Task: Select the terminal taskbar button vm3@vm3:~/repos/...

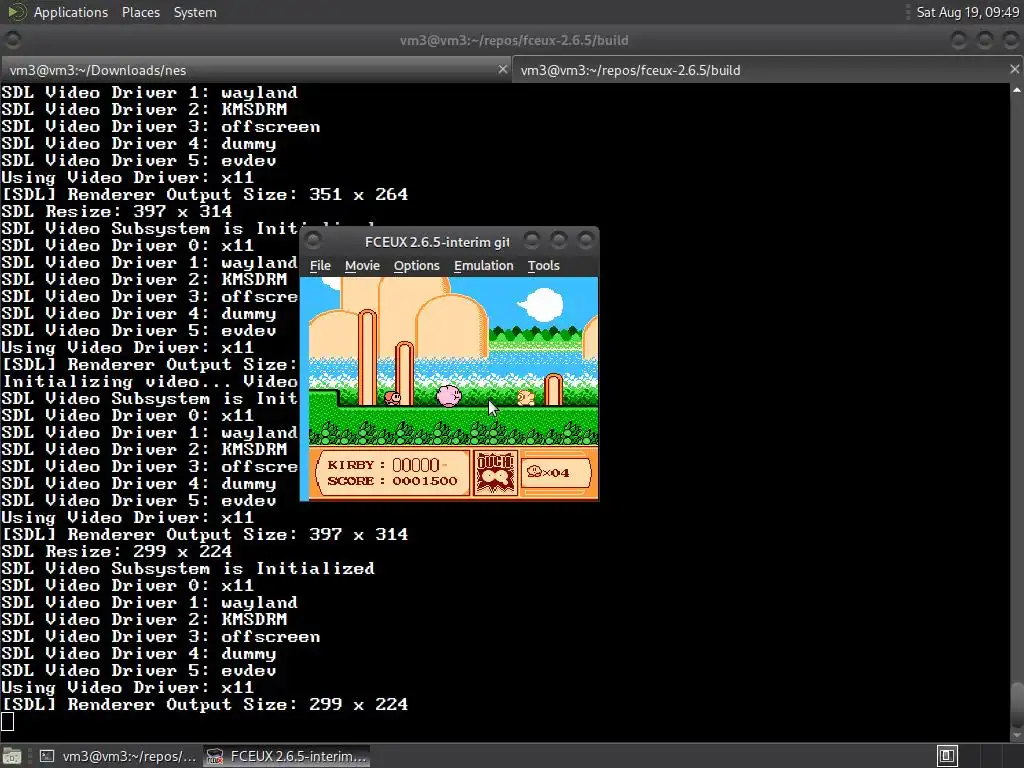Action: 119,756
